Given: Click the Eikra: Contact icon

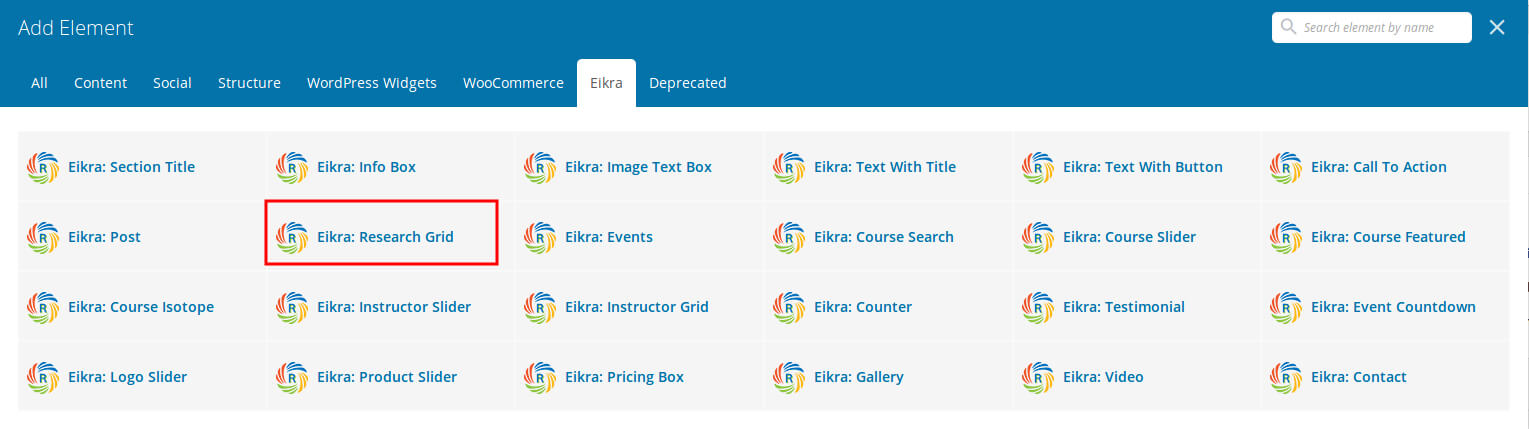Looking at the screenshot, I should pyautogui.click(x=1286, y=377).
